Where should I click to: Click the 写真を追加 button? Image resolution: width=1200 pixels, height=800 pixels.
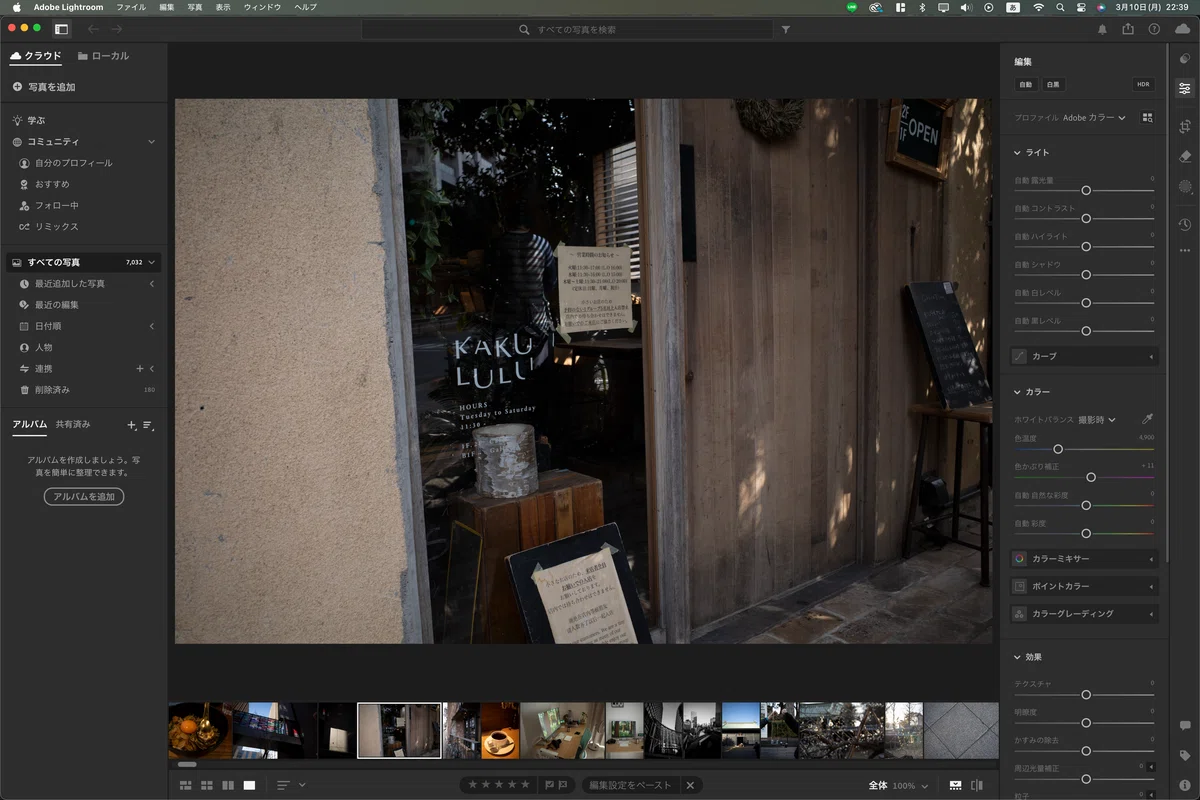pyautogui.click(x=44, y=87)
